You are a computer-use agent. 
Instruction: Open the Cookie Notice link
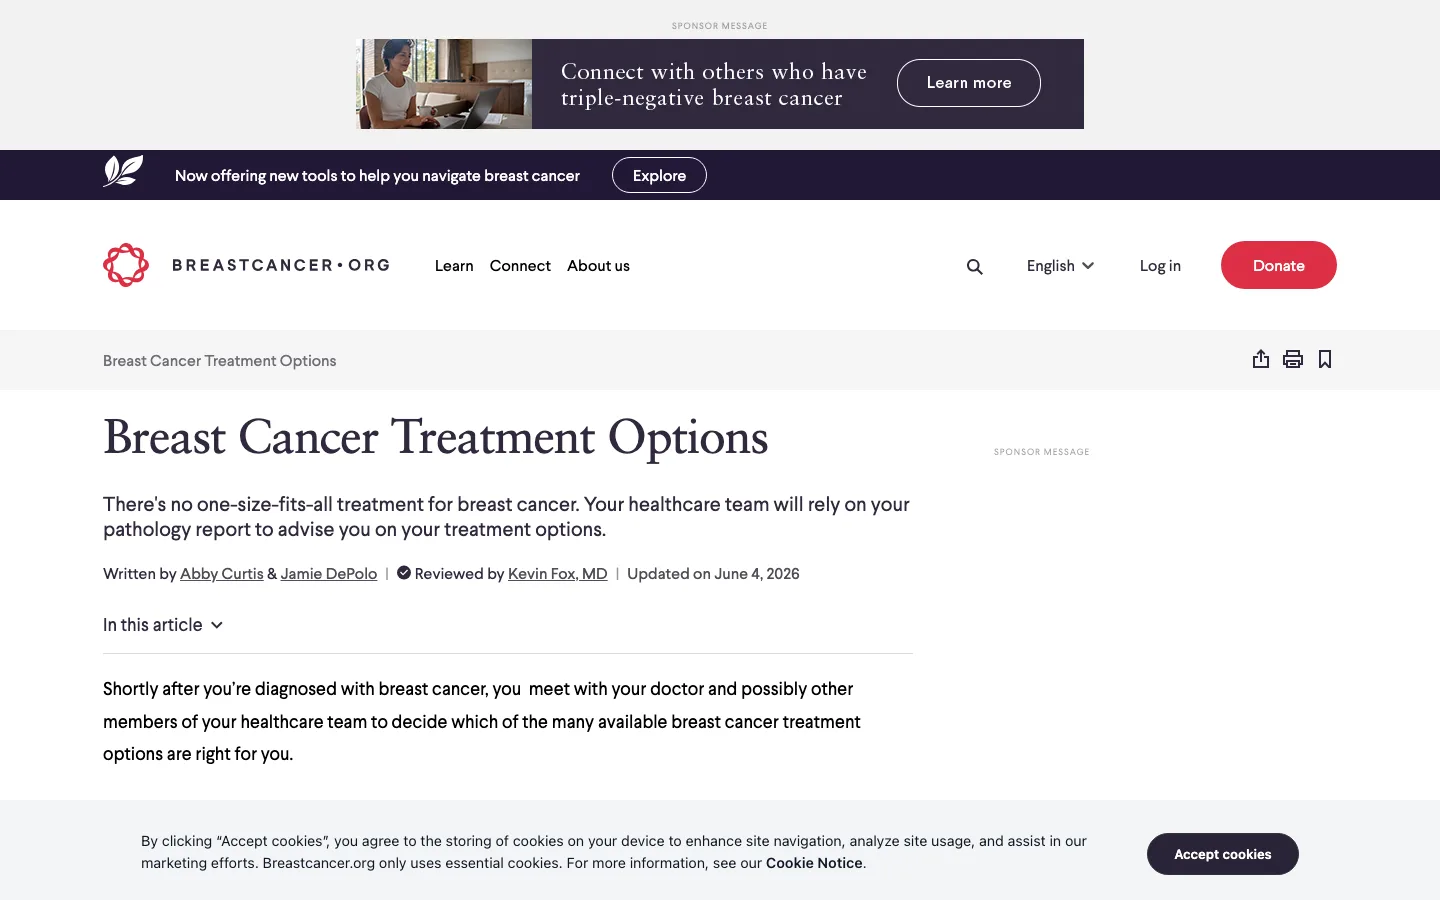814,863
